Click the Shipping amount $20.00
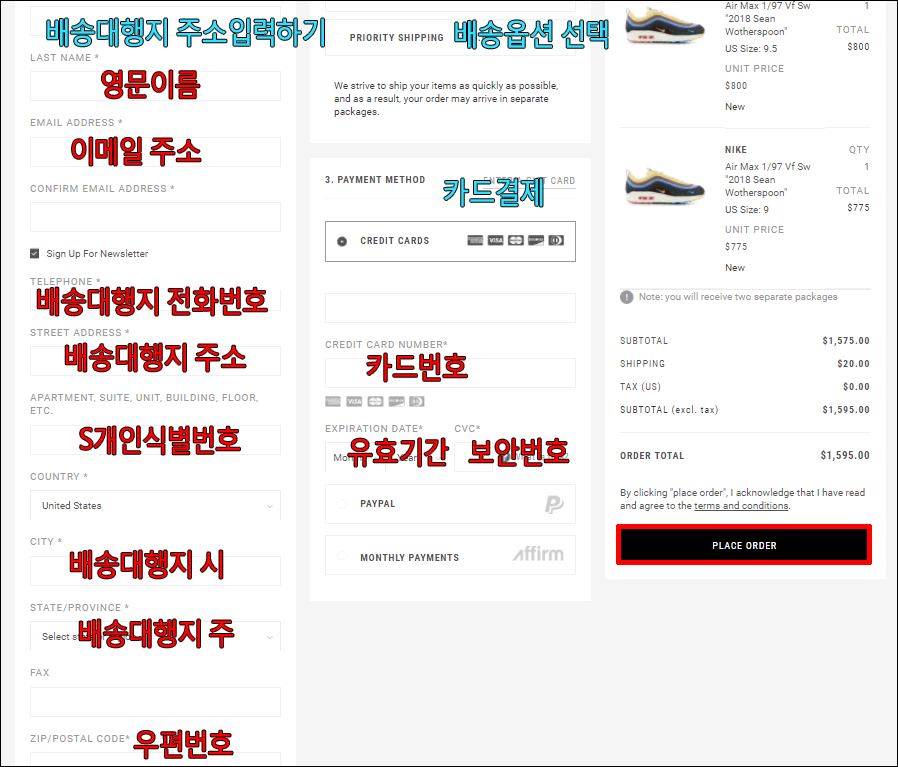 click(x=853, y=364)
